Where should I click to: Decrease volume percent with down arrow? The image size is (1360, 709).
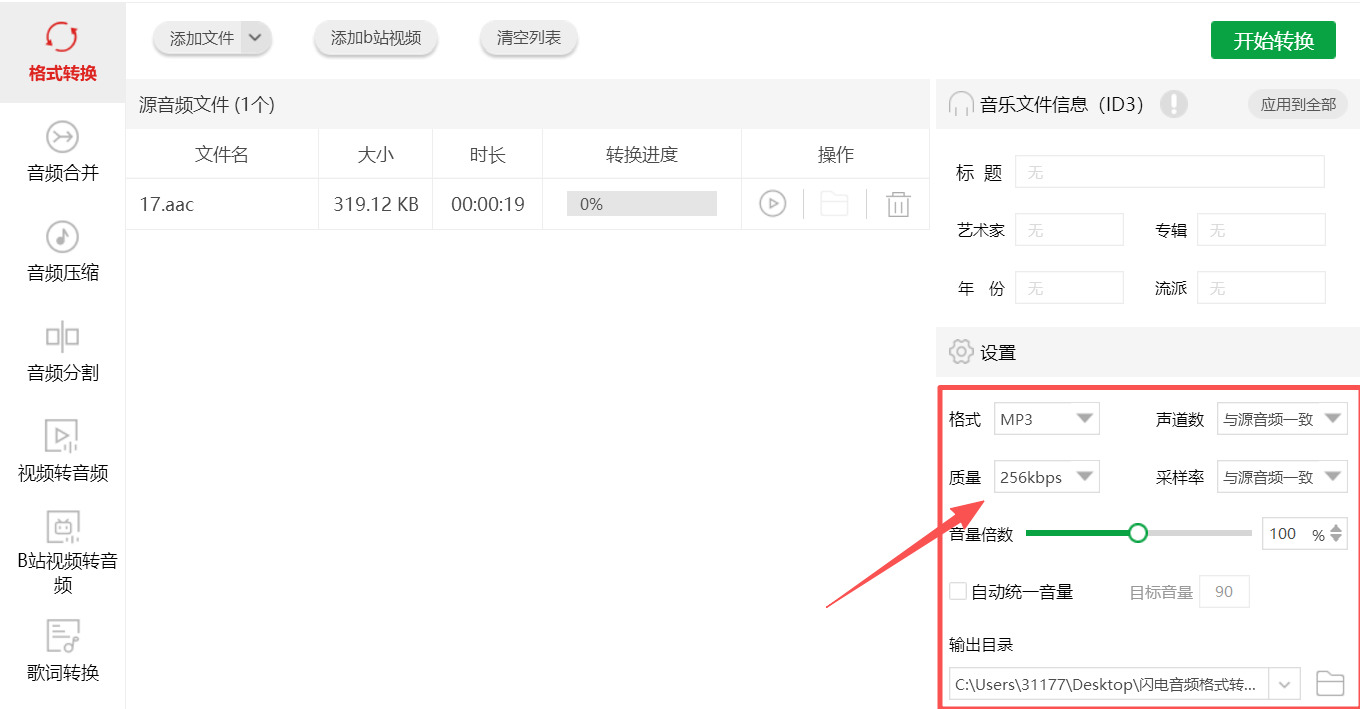click(1338, 541)
